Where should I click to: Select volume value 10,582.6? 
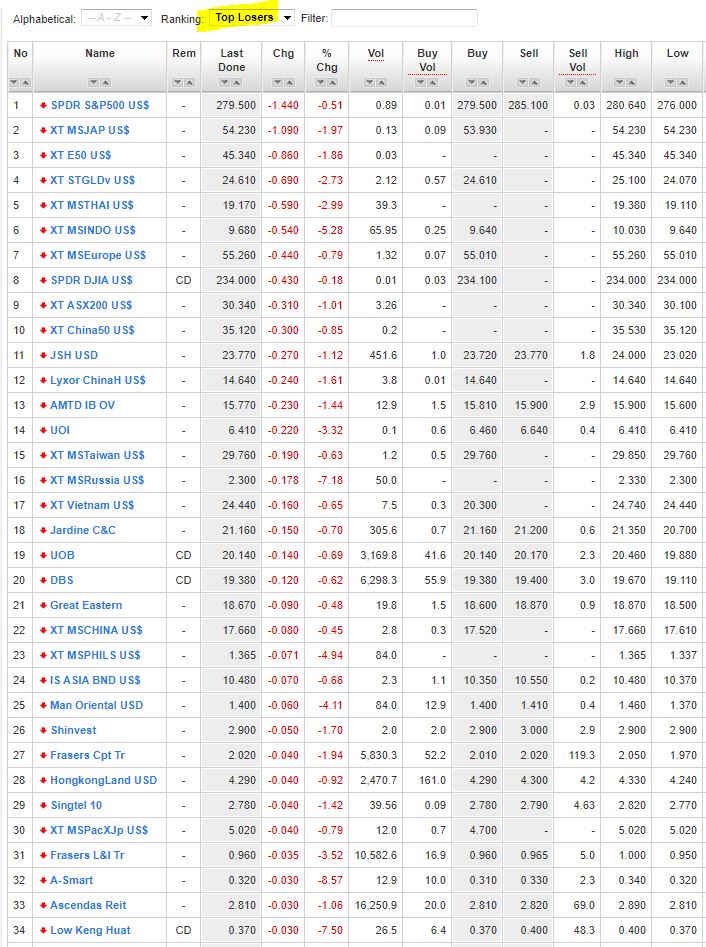[x=376, y=855]
